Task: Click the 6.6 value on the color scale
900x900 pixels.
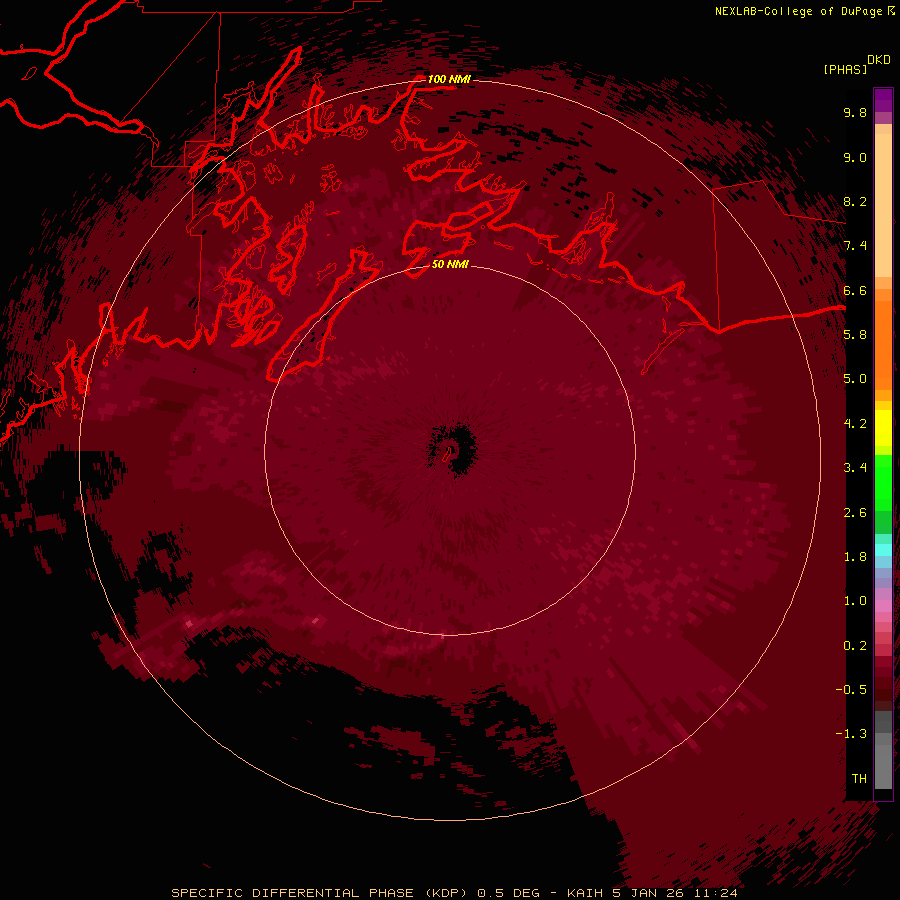Action: (855, 290)
